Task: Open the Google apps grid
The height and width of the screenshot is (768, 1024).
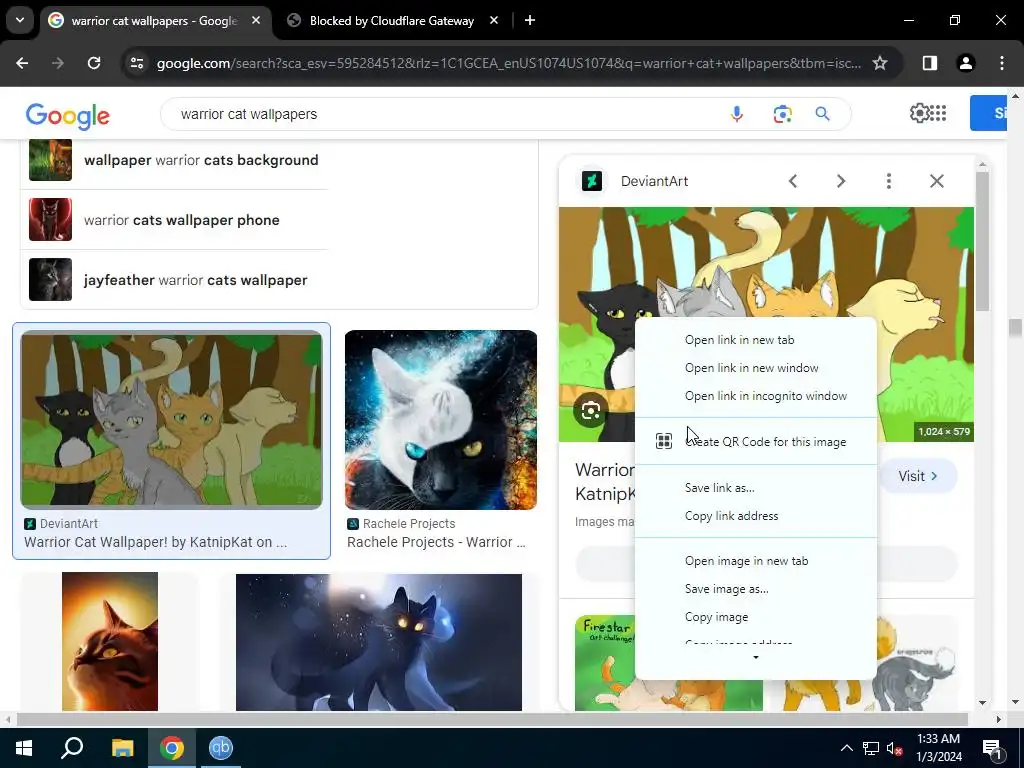Action: (938, 113)
